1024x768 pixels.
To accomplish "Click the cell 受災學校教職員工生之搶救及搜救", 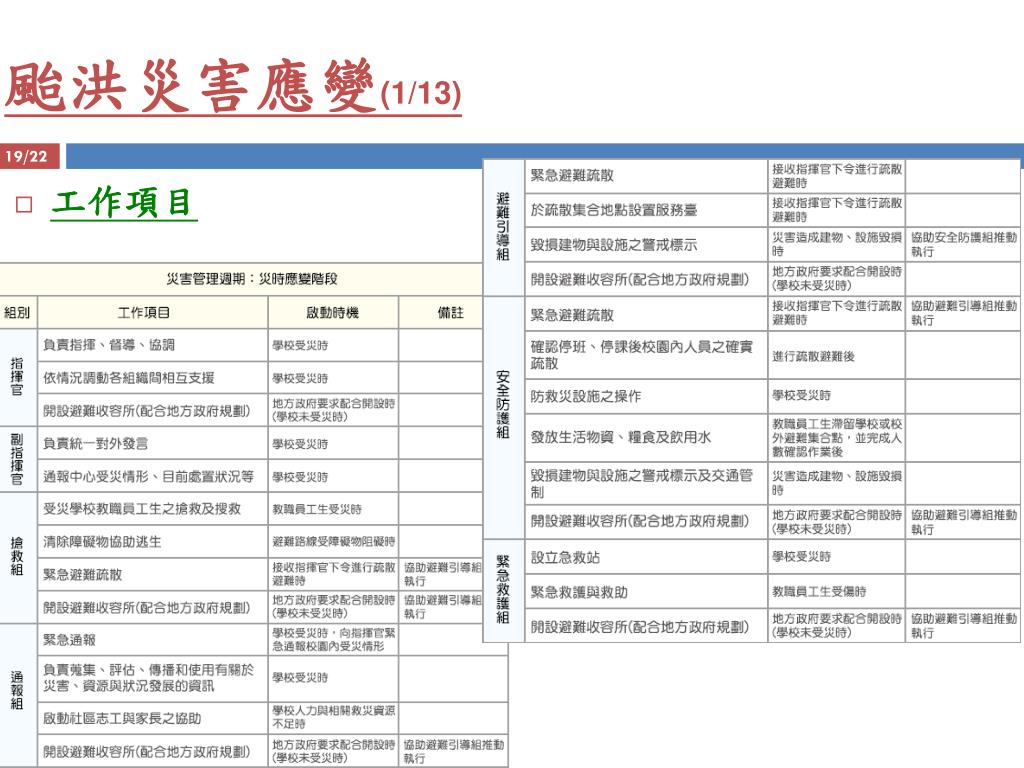I will point(153,509).
